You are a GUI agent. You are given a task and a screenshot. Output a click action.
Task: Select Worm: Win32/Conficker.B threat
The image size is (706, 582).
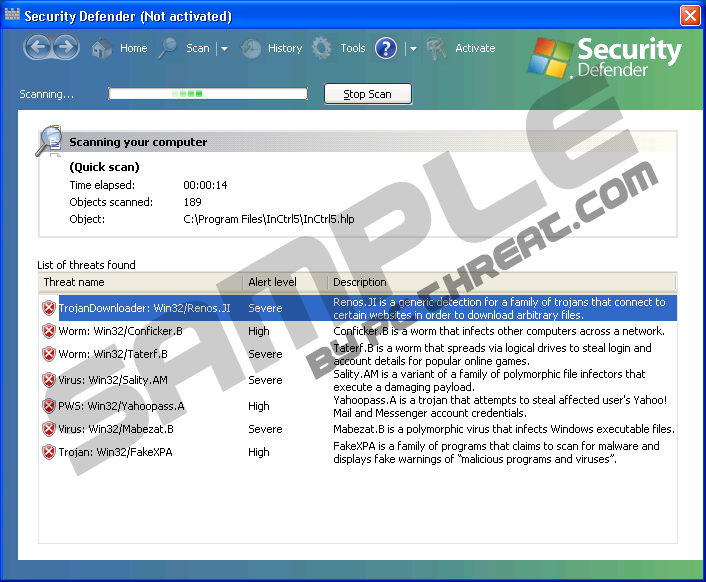point(120,331)
